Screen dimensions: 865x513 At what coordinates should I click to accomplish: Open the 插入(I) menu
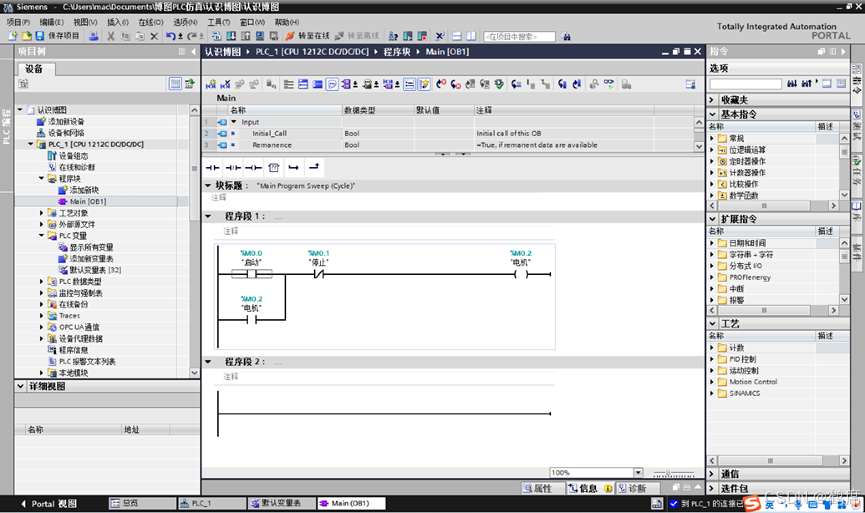pos(118,22)
